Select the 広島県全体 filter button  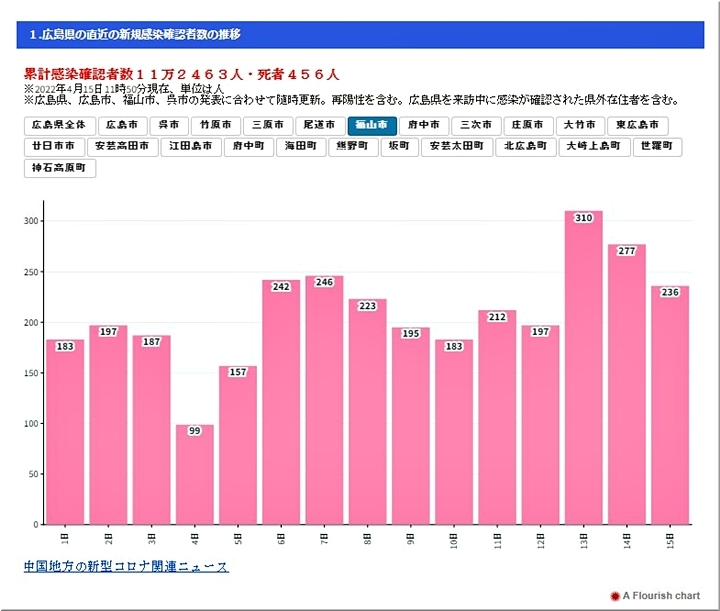coord(60,126)
